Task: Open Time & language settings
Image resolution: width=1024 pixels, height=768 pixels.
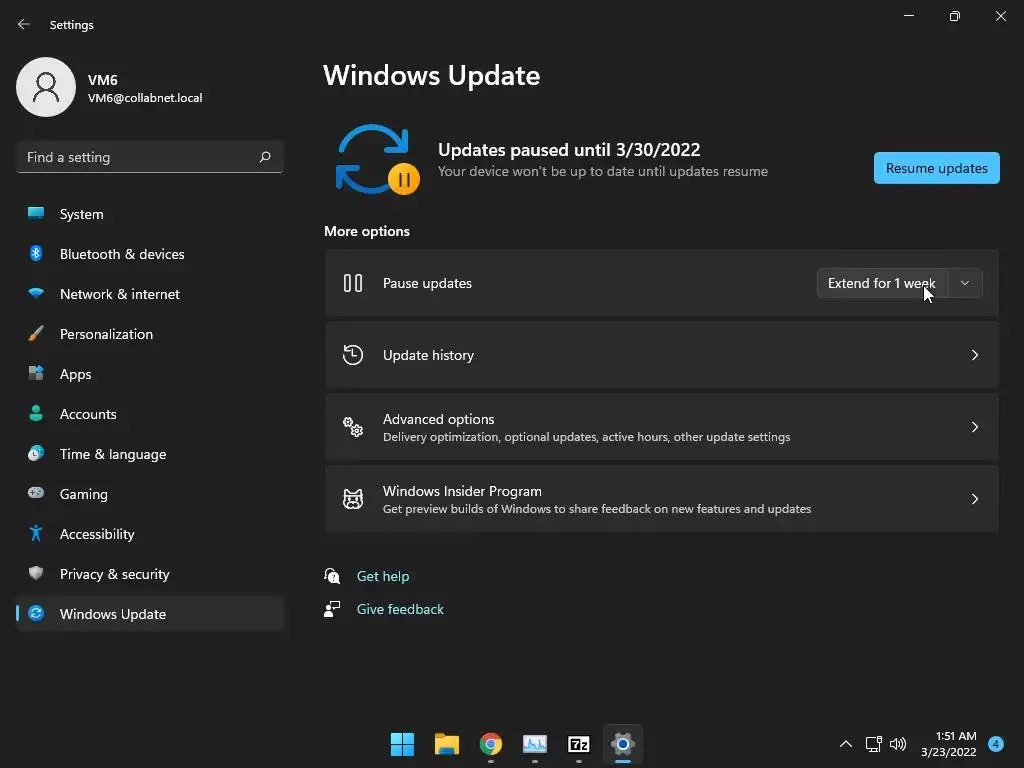Action: tap(150, 454)
